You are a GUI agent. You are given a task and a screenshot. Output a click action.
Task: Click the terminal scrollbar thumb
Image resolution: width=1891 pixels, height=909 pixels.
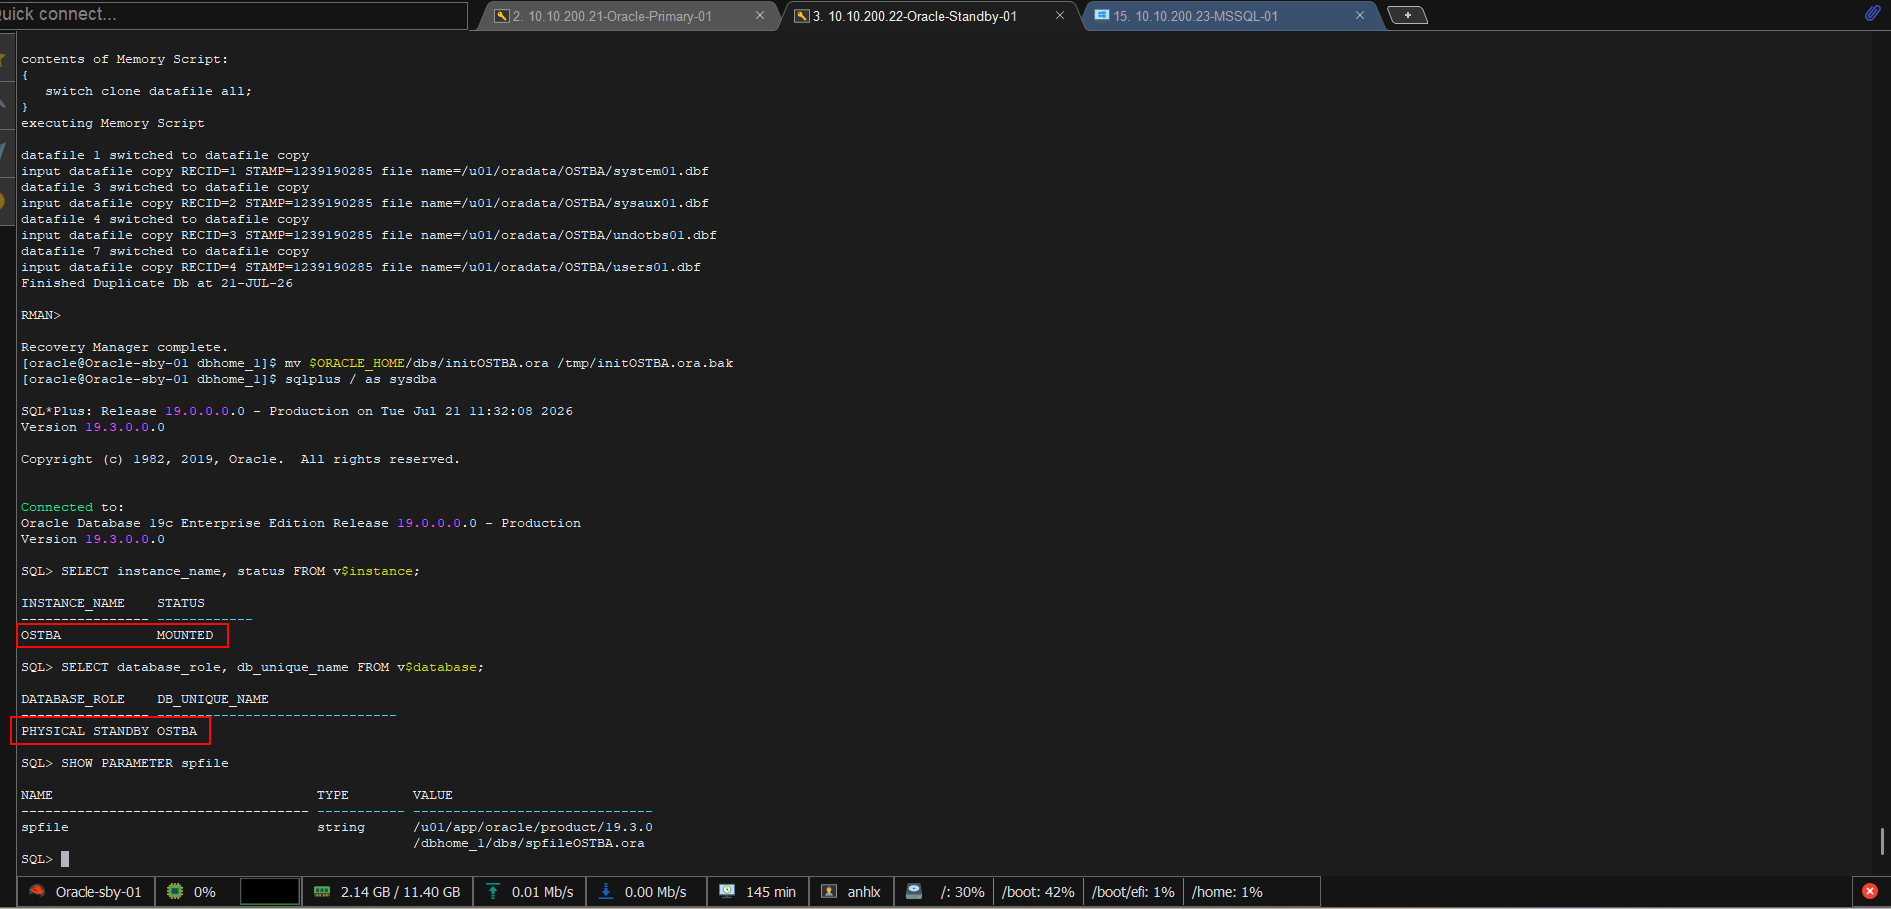[1883, 840]
